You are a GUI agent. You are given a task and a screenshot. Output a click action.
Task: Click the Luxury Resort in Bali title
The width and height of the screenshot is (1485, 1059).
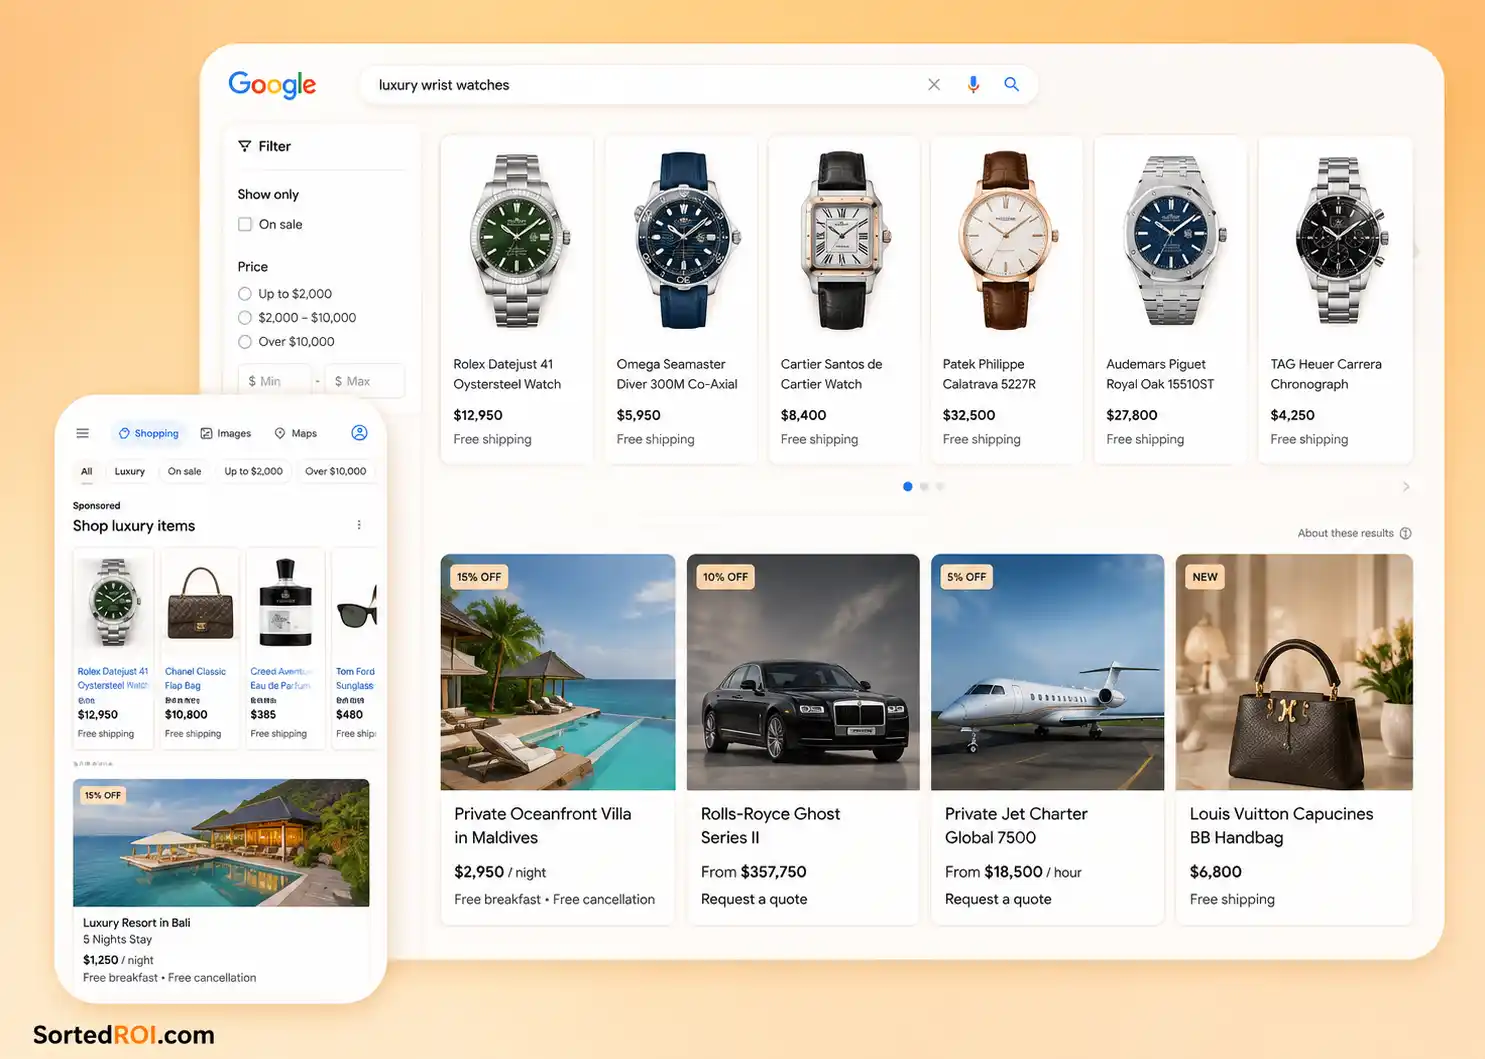coord(136,923)
